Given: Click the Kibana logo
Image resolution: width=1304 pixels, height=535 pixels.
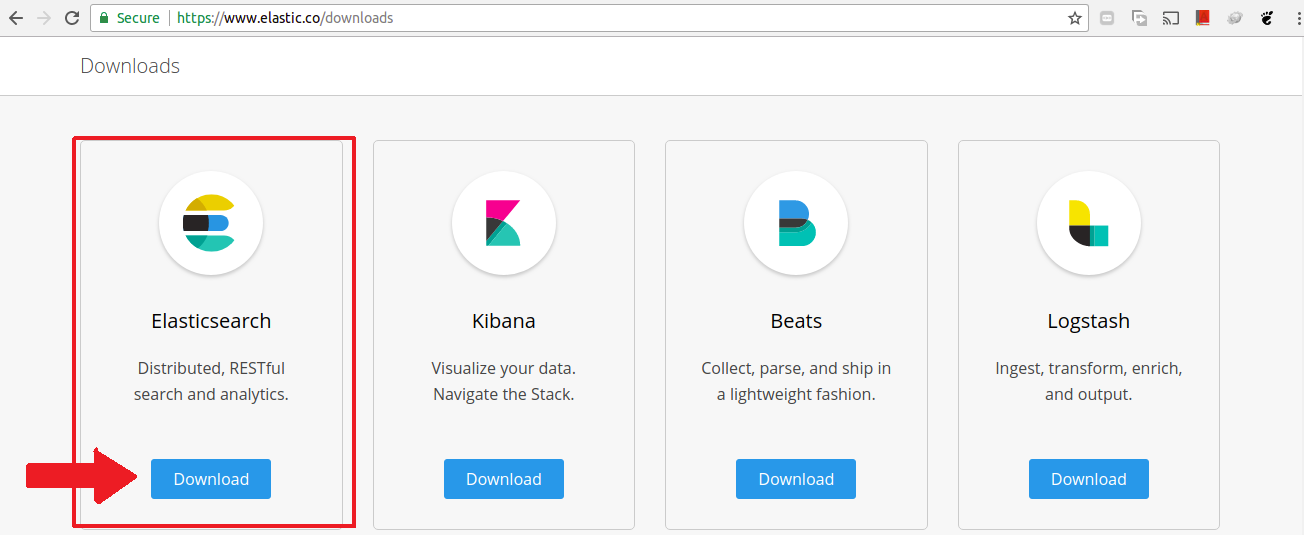Looking at the screenshot, I should click(x=503, y=223).
